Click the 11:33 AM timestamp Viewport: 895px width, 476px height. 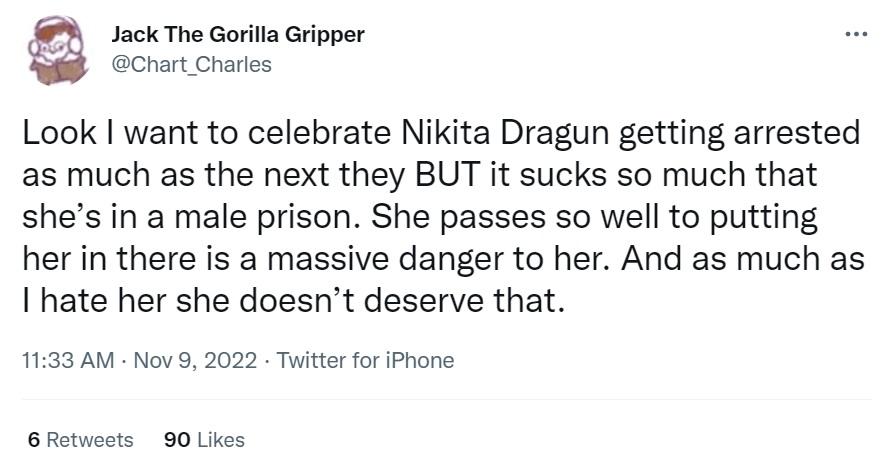pos(67,360)
